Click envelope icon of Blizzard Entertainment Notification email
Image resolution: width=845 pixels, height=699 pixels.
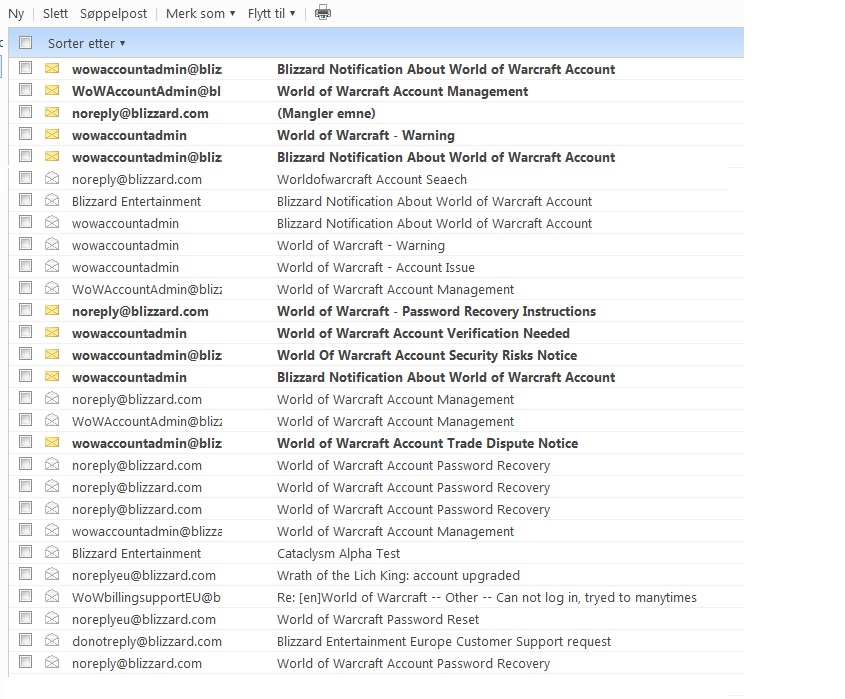point(52,200)
